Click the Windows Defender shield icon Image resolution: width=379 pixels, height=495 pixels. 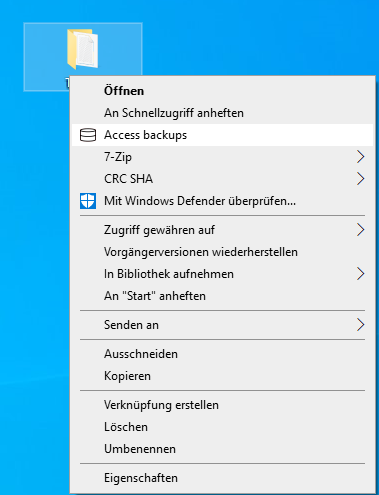coord(88,201)
